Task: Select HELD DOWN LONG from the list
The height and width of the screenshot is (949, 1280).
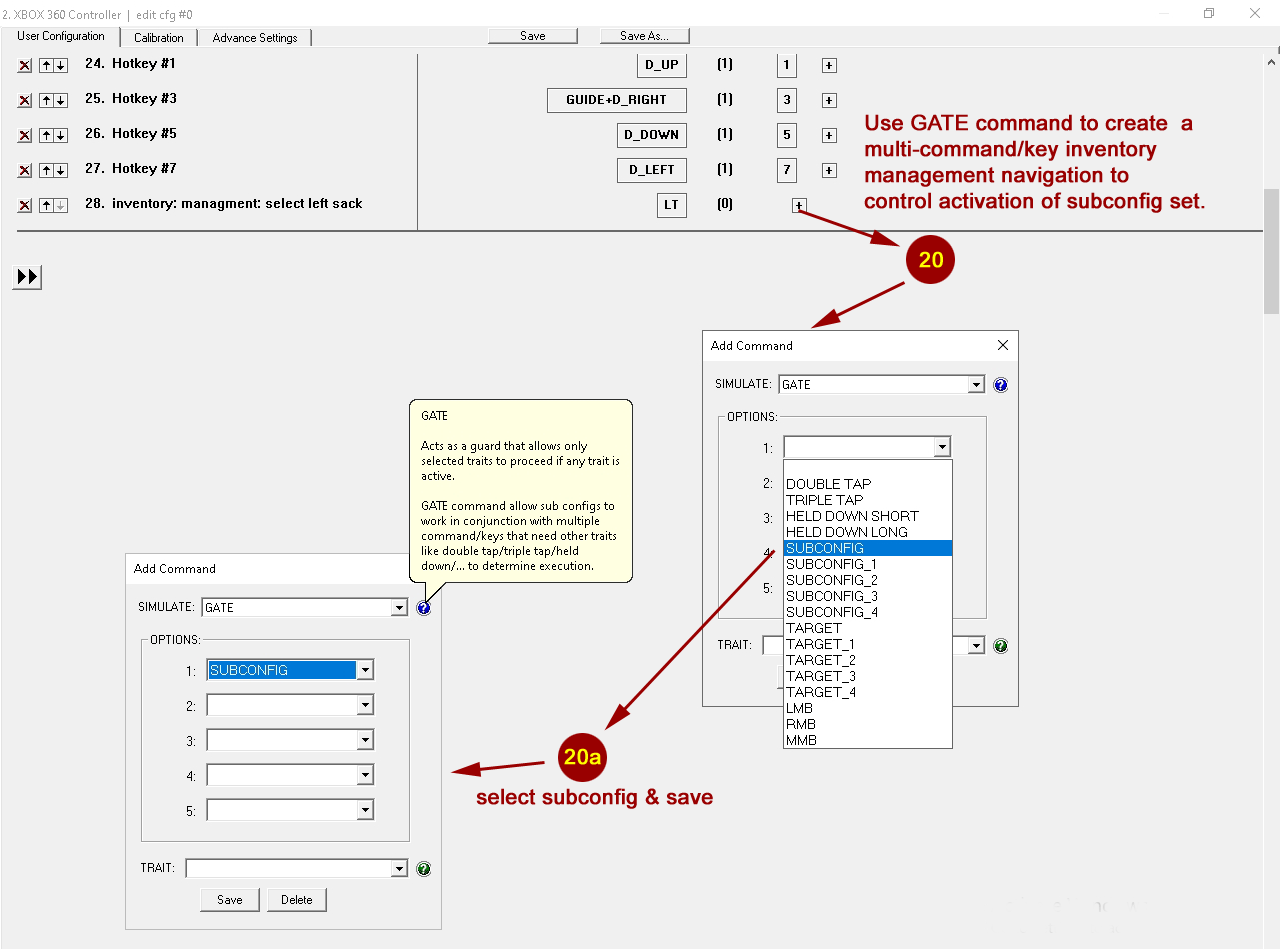Action: (x=846, y=532)
